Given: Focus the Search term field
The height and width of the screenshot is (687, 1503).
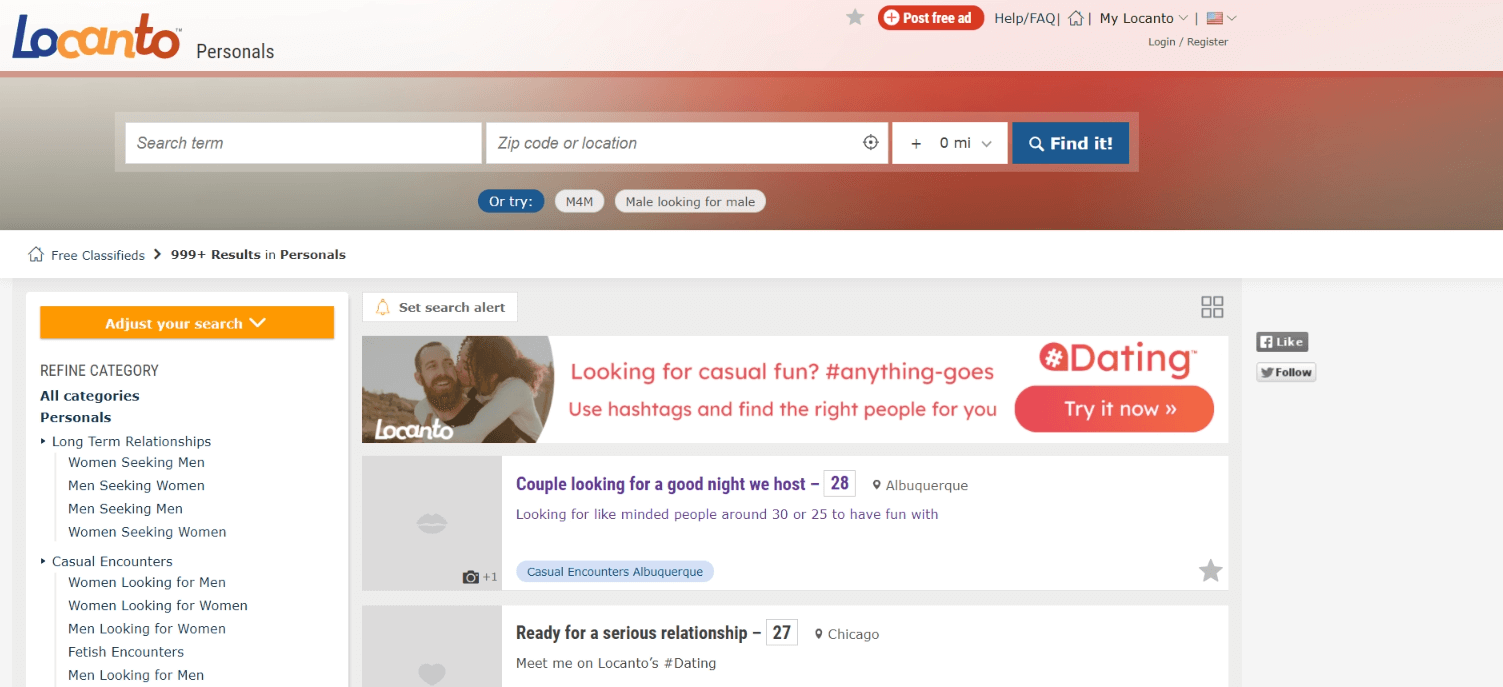Looking at the screenshot, I should (303, 143).
